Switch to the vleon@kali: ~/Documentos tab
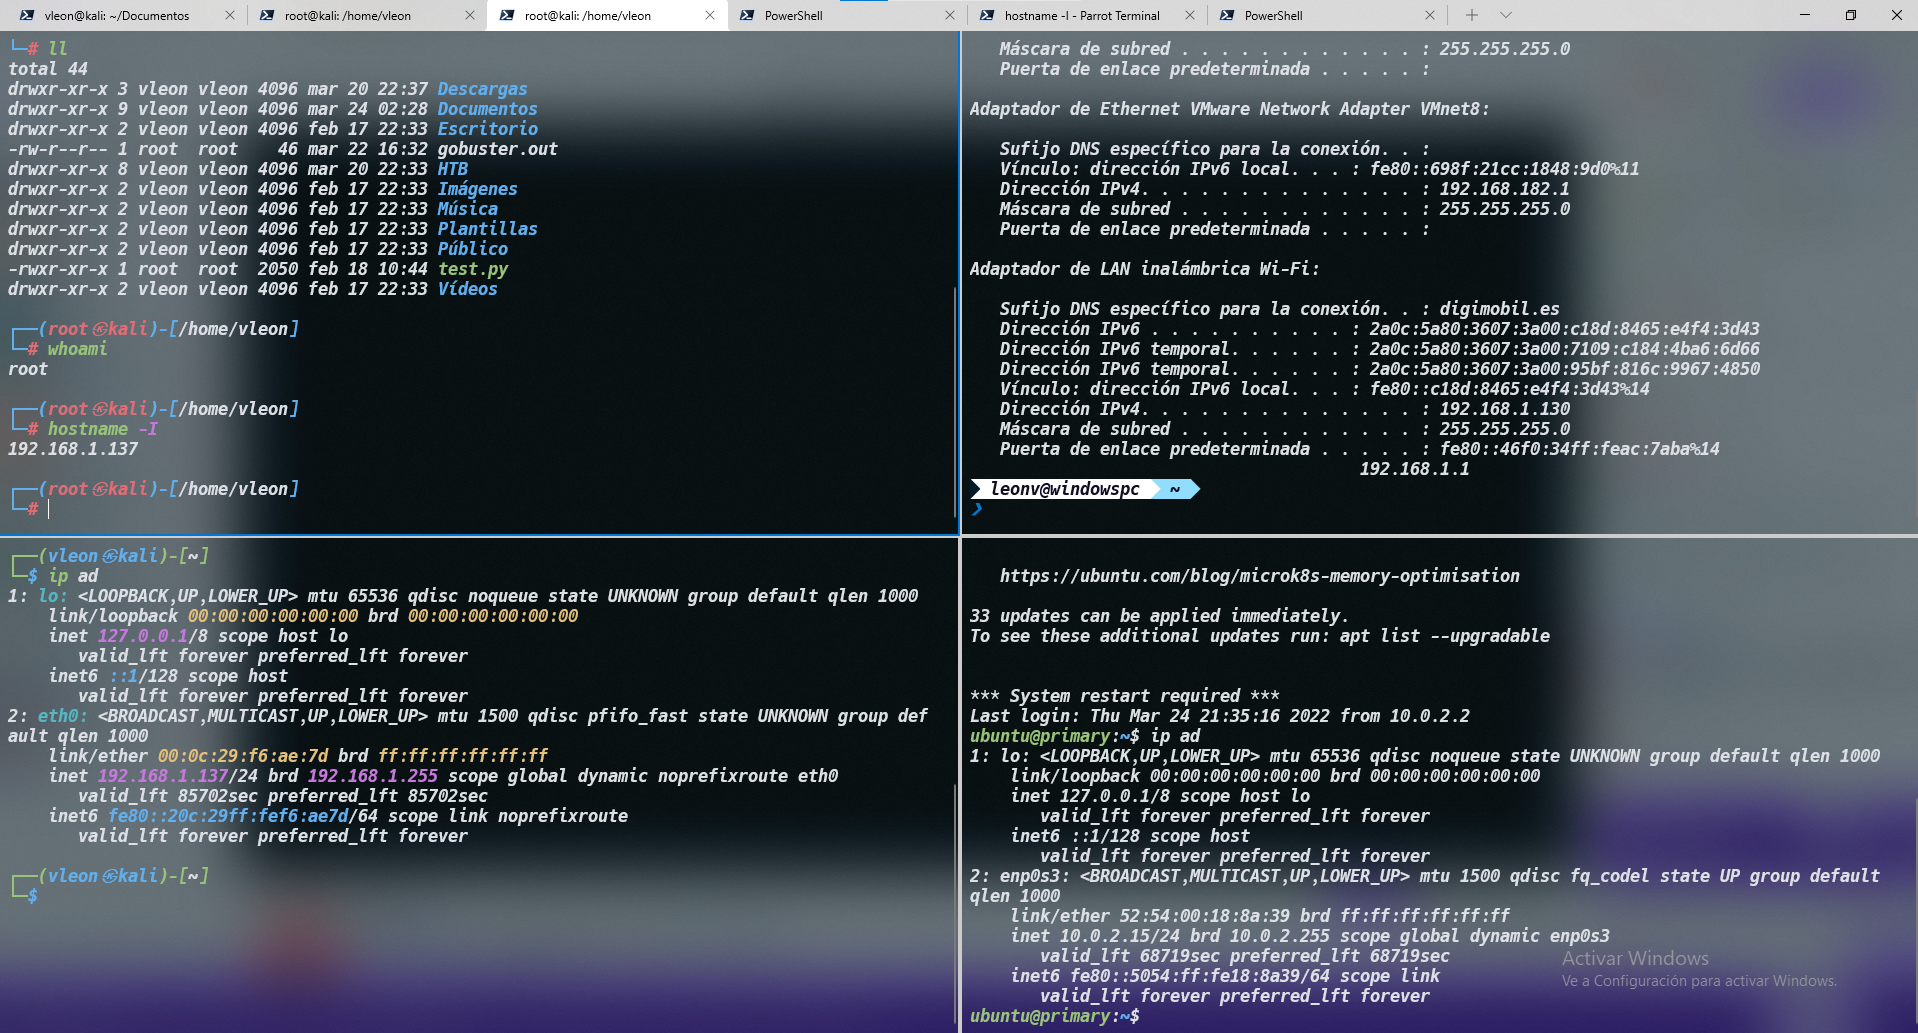The height and width of the screenshot is (1033, 1918). (116, 16)
